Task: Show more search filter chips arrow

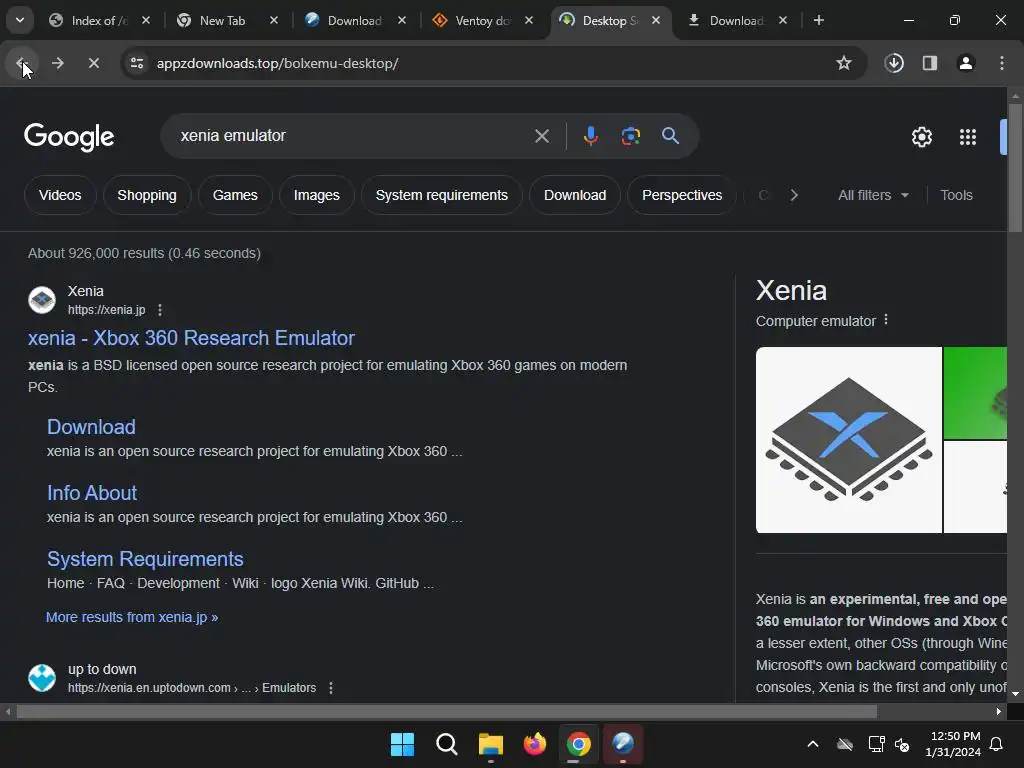Action: 793,195
